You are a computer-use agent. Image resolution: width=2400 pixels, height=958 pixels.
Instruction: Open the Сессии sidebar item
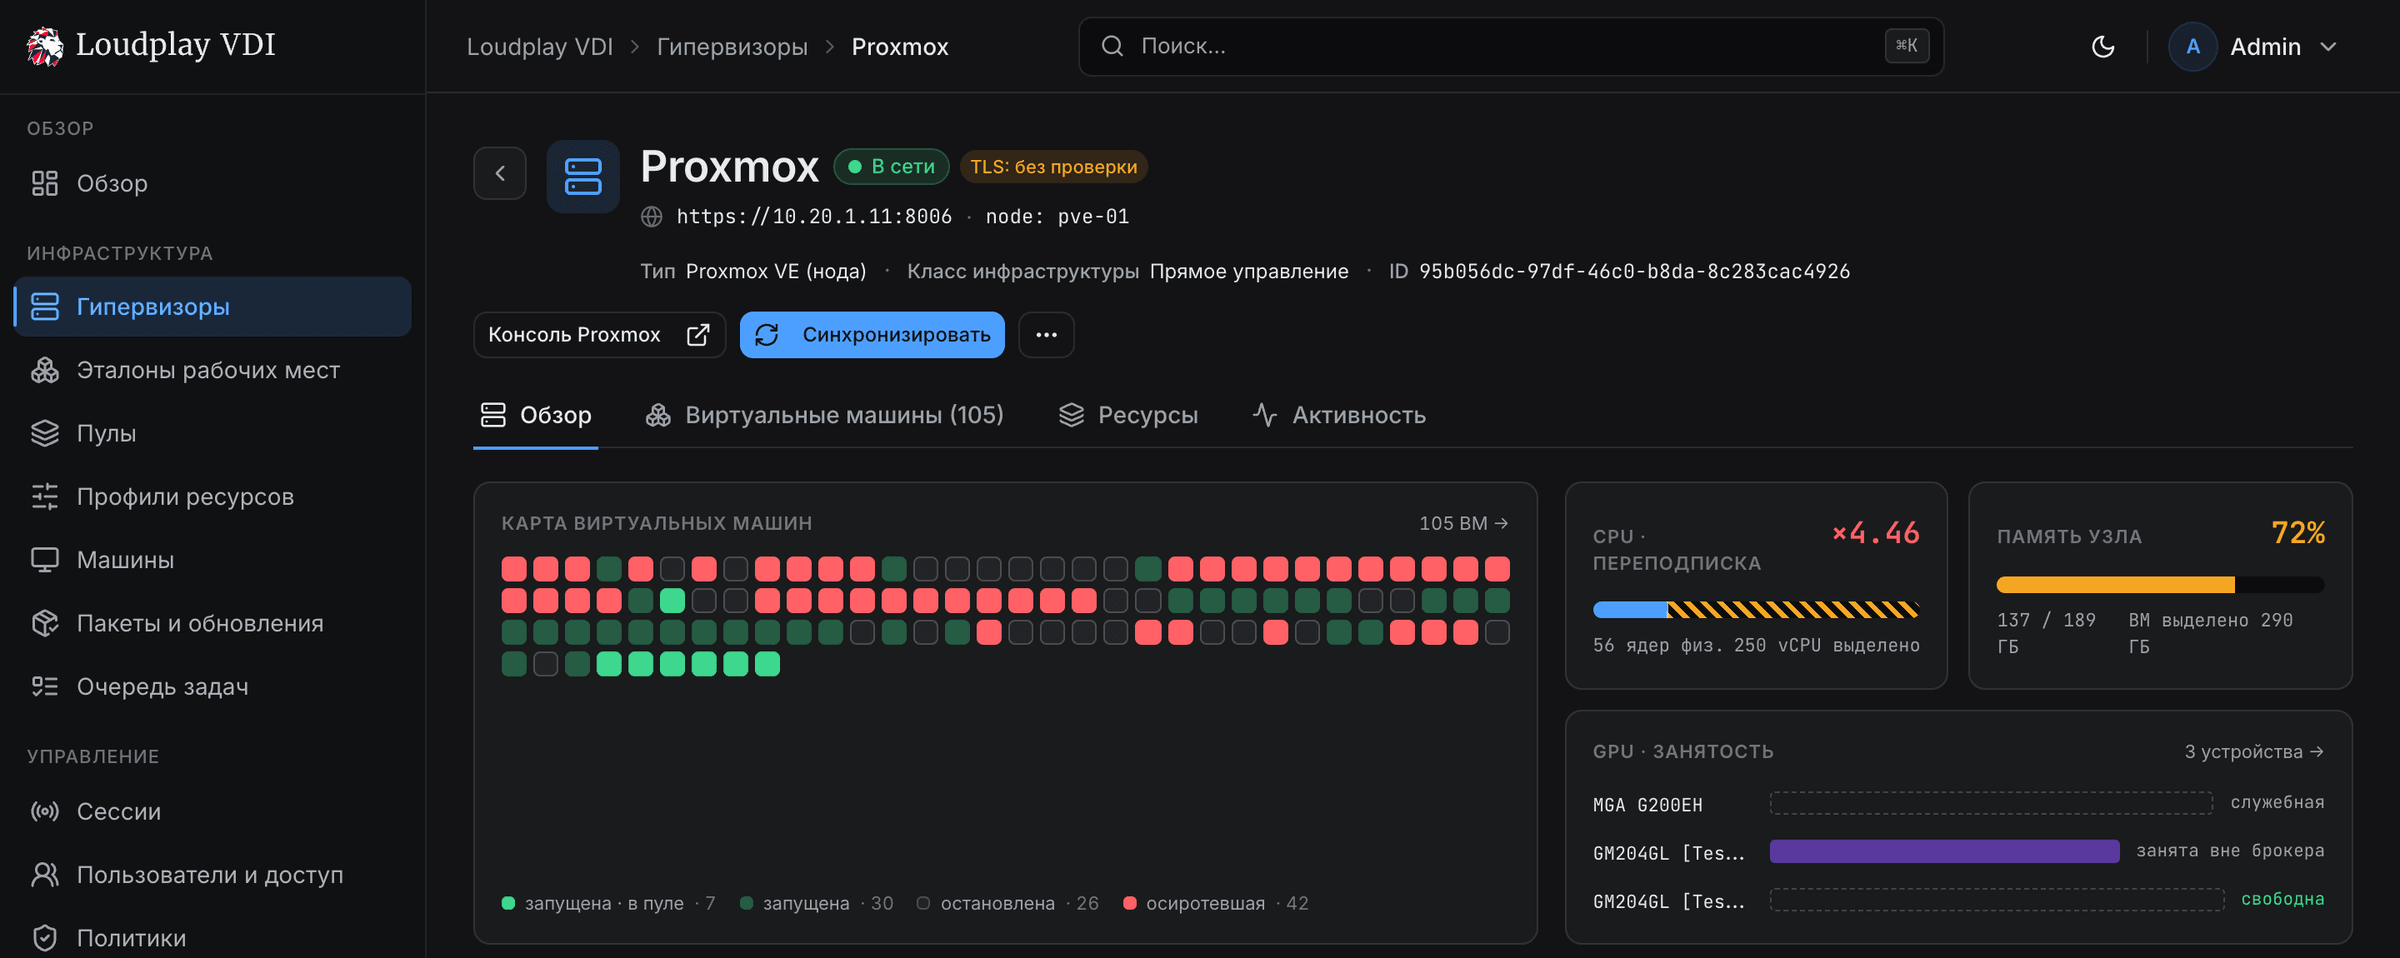tap(212, 811)
